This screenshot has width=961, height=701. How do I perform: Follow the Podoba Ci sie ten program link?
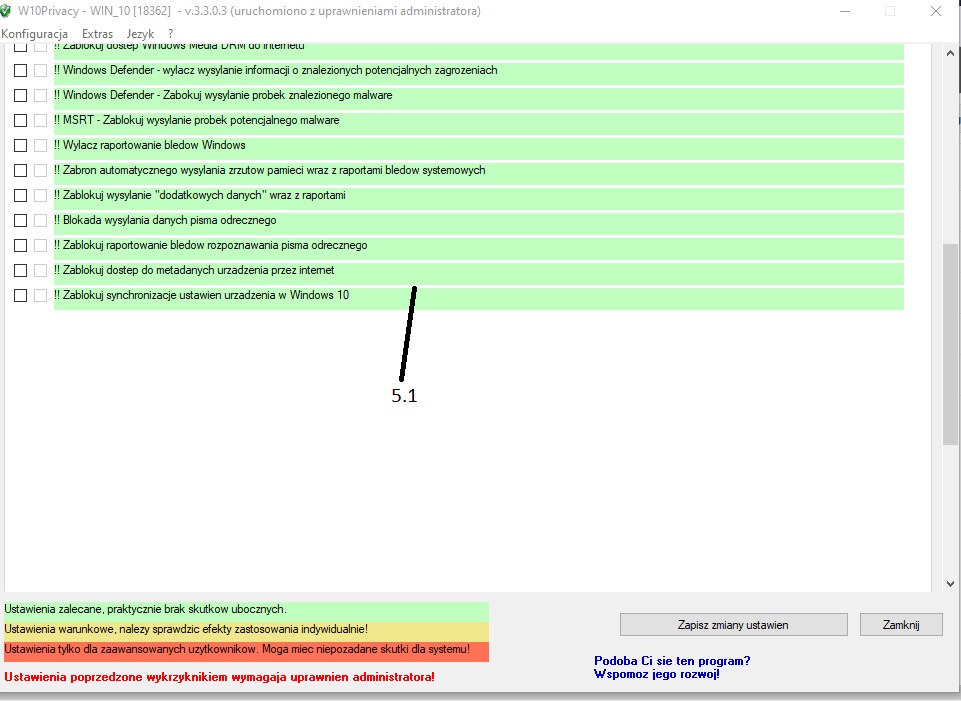coord(672,667)
